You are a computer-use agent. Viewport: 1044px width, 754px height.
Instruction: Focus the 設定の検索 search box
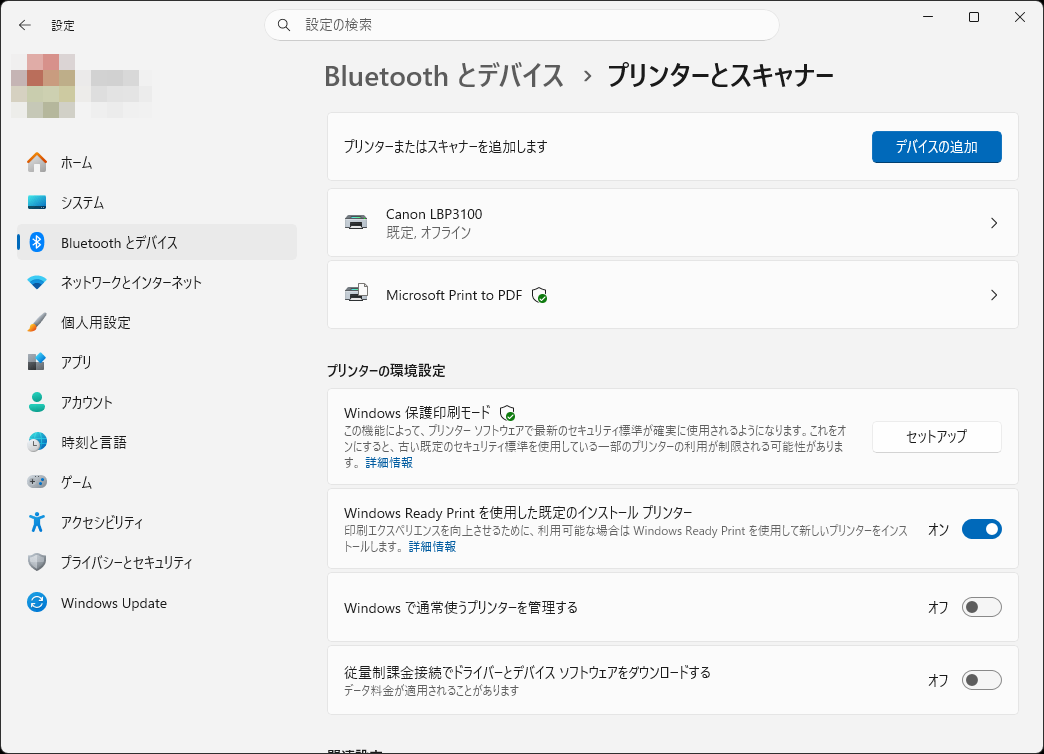click(x=522, y=25)
